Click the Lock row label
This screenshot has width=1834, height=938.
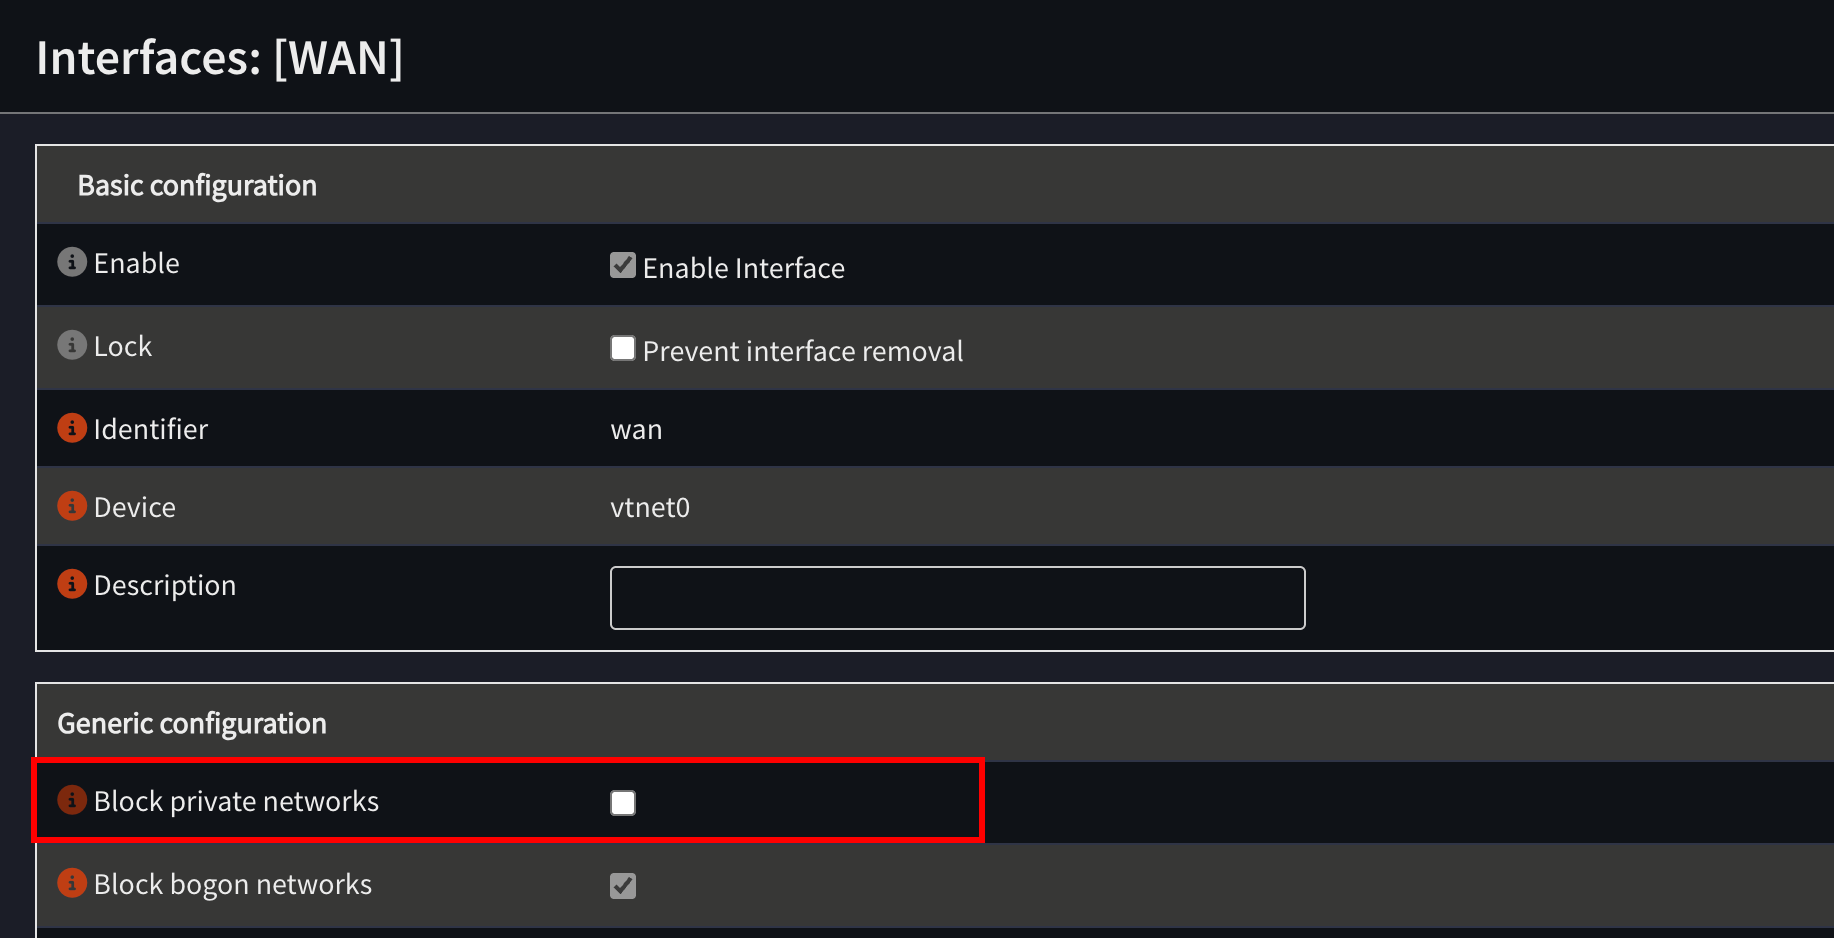(122, 345)
